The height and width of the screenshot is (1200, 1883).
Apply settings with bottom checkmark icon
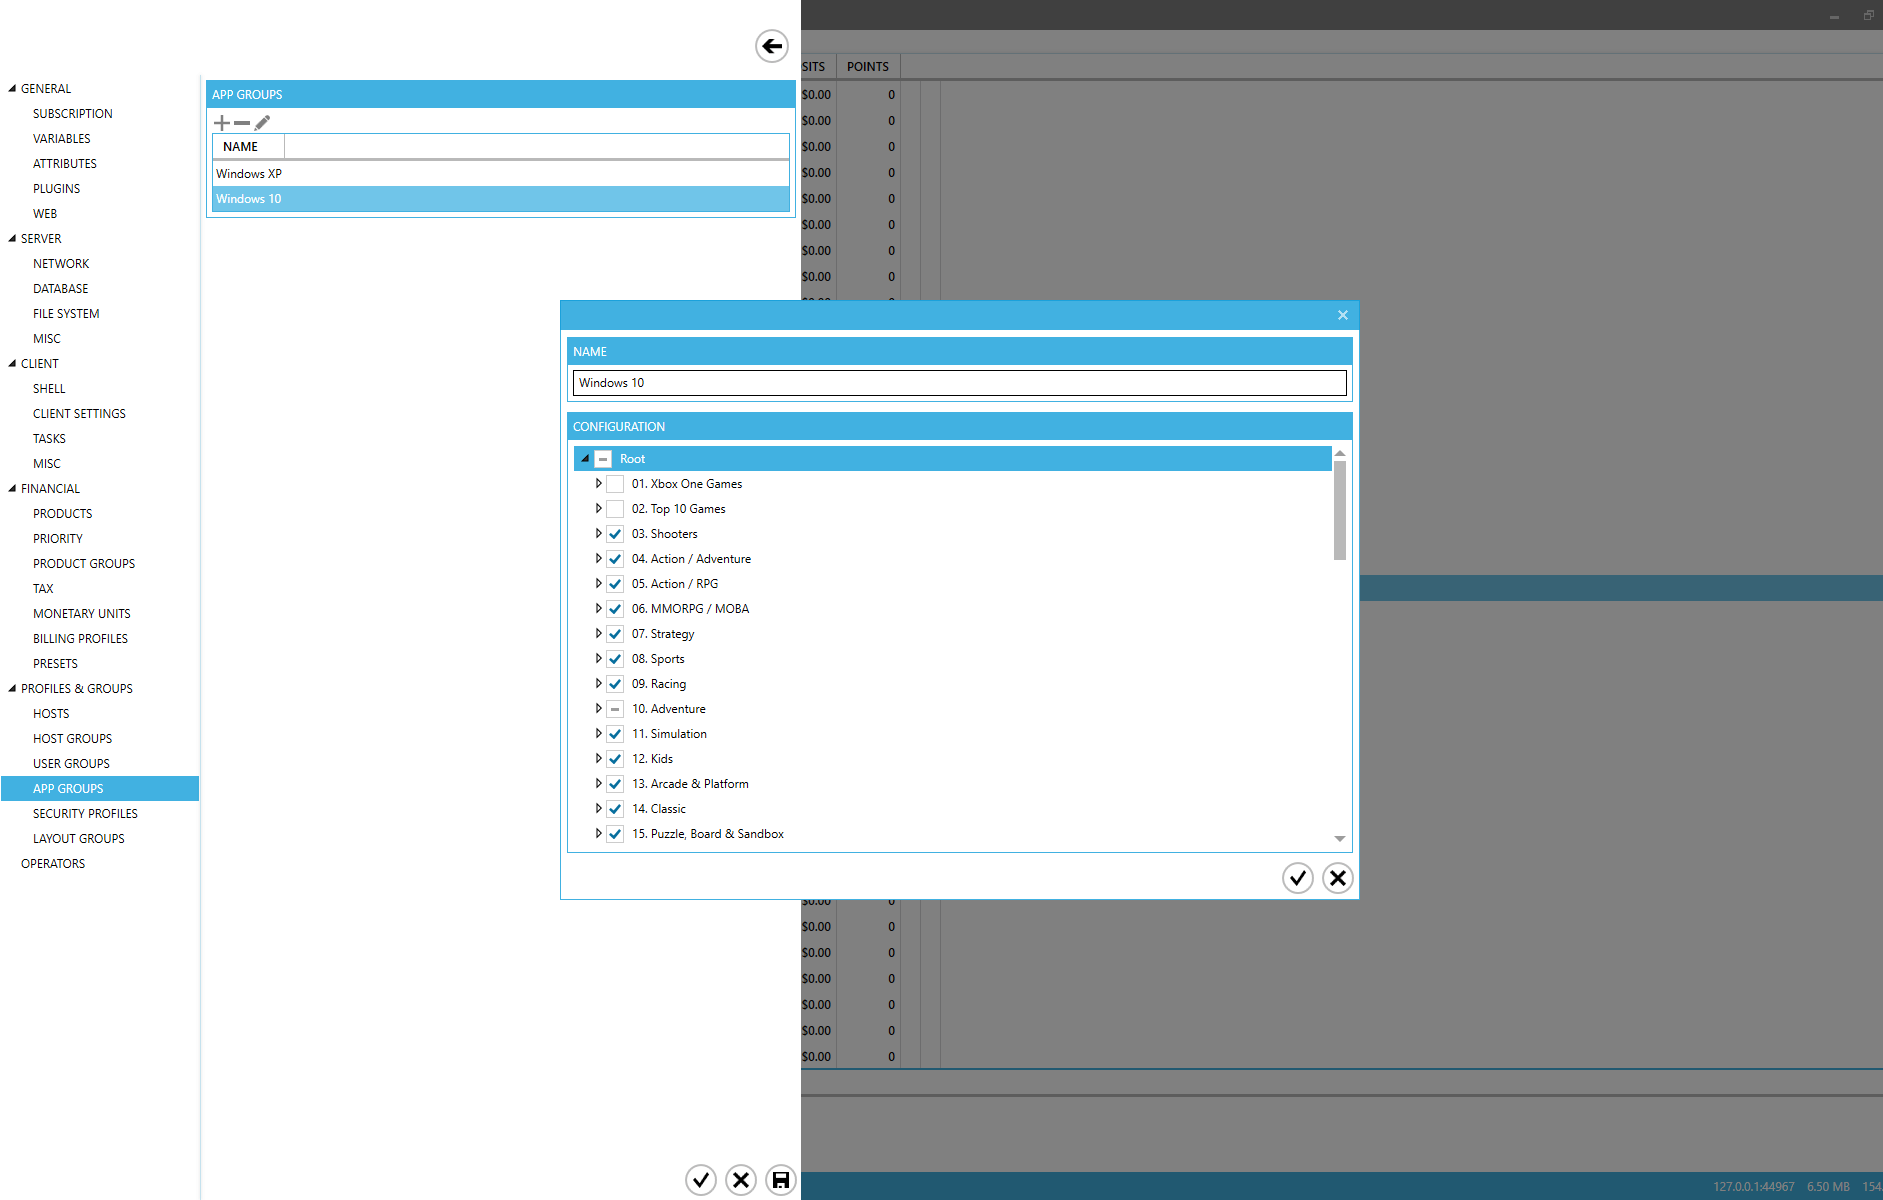701,1180
